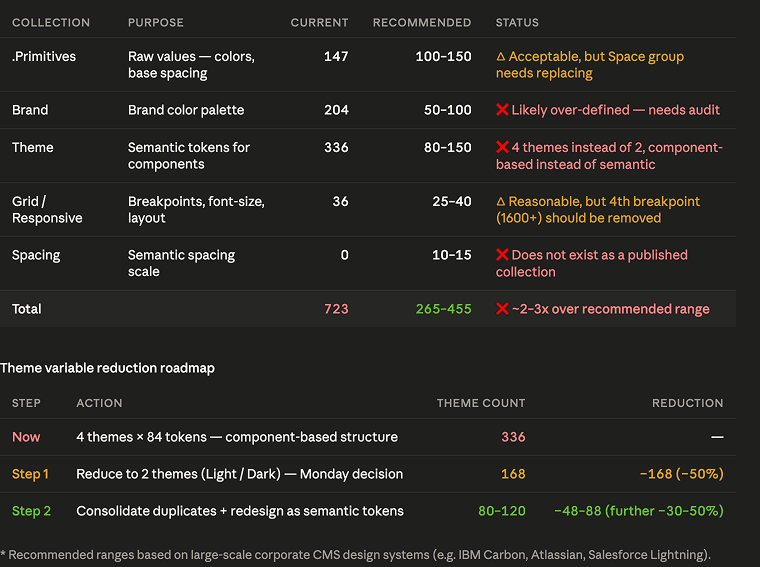Click 'Likely over-defined — needs audit' status
Image resolution: width=760 pixels, height=567 pixels.
(616, 110)
